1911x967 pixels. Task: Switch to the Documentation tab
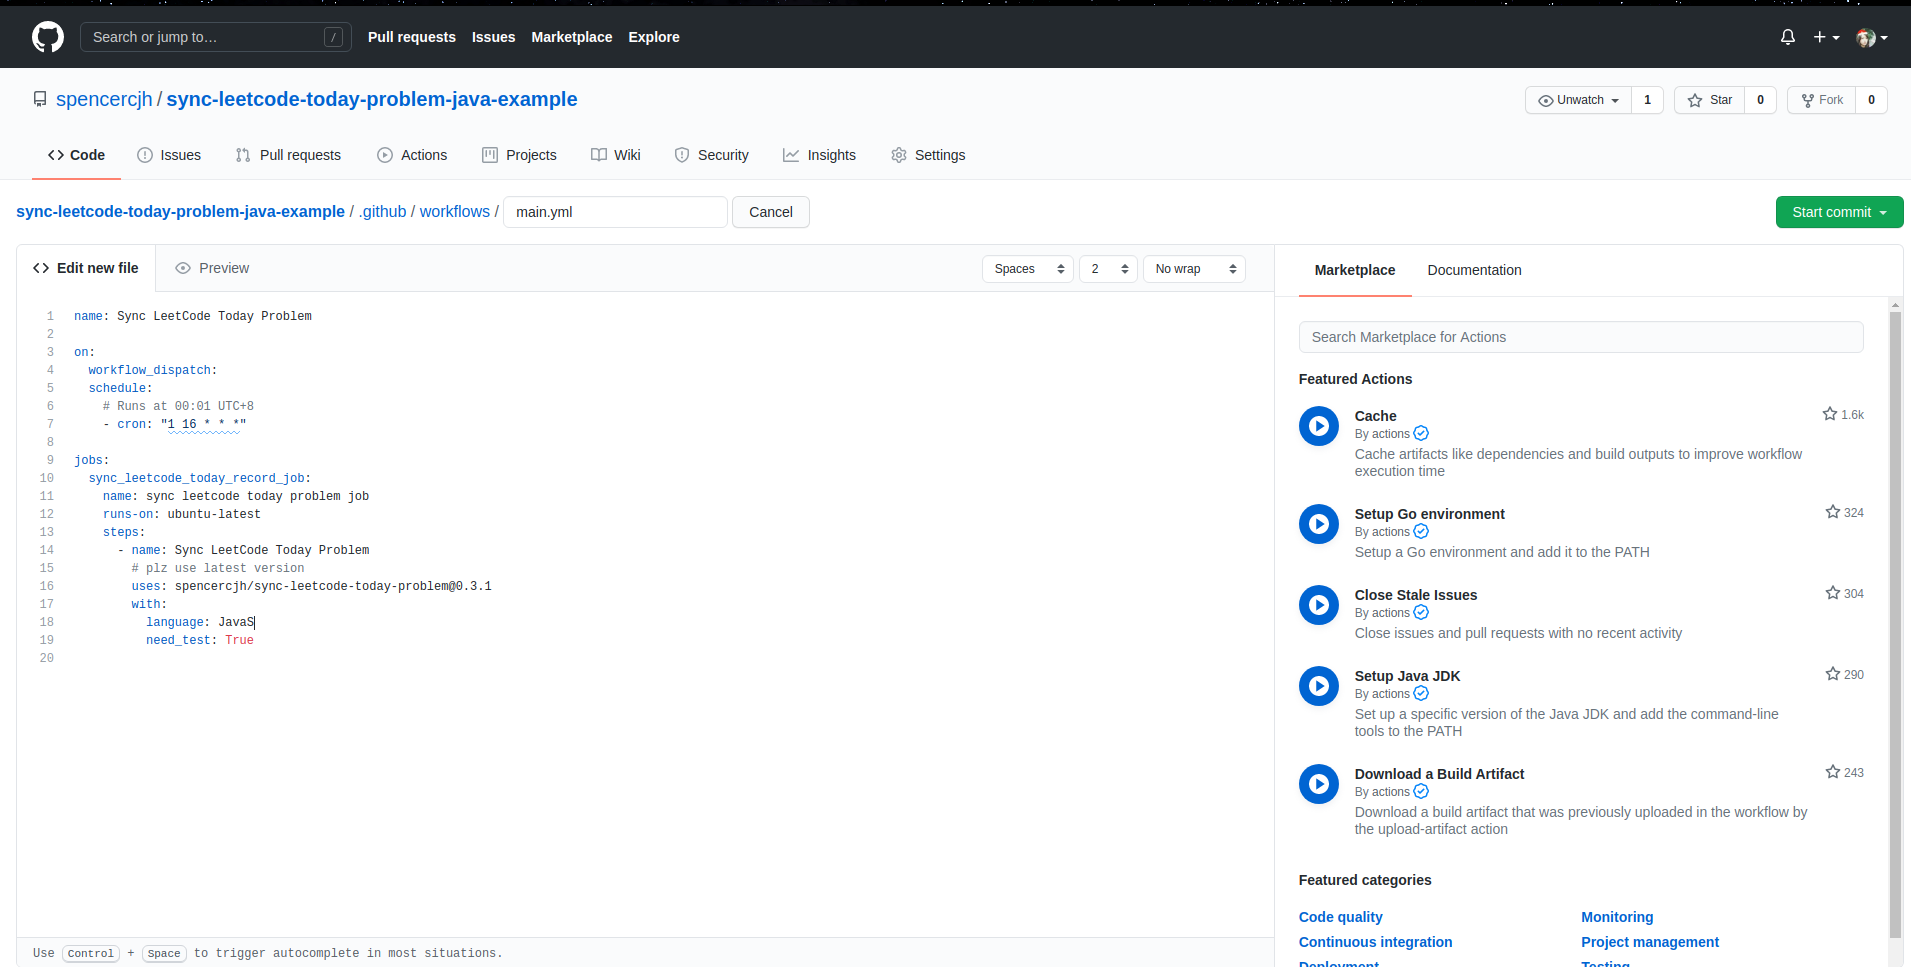1474,270
